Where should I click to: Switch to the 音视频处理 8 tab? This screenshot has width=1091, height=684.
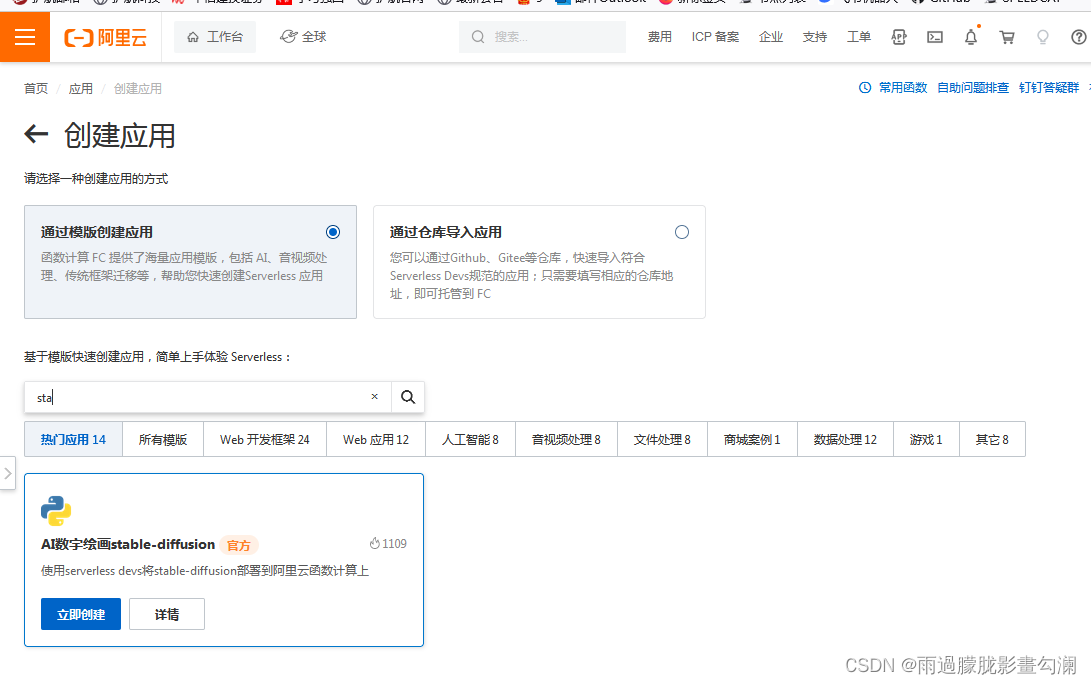566,439
